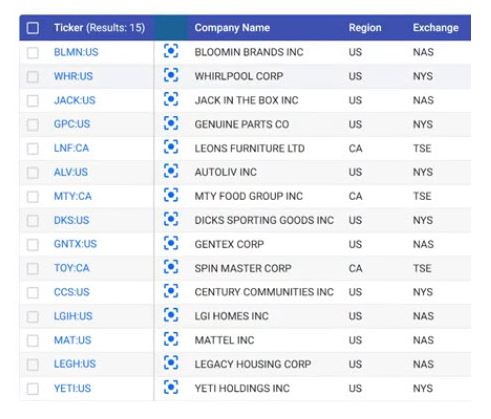Screen dimensions: 491x419
Task: Click the focus icon for Bloomin Brands Inc
Action: [x=171, y=51]
